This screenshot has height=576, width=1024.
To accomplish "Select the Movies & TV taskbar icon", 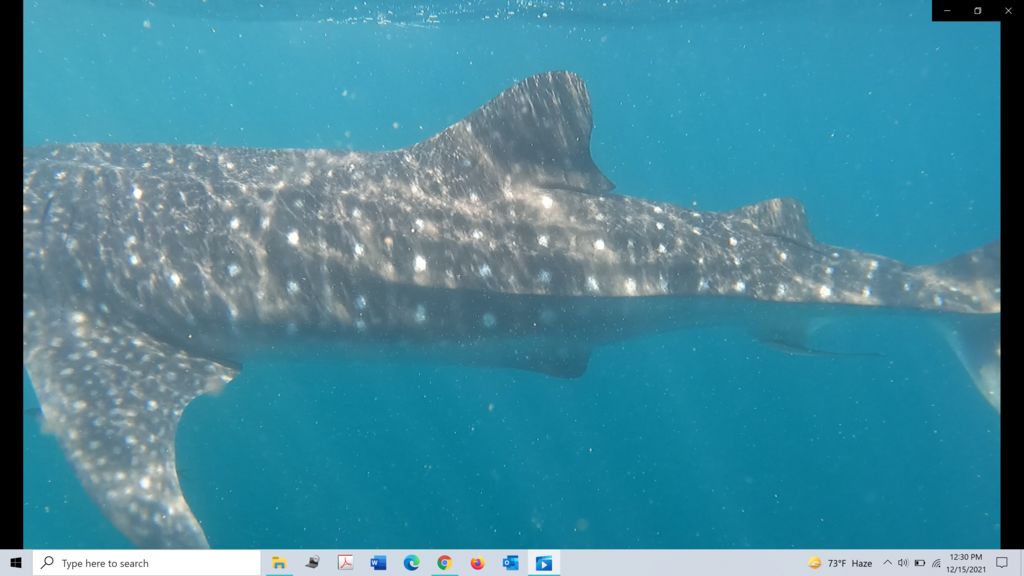I will [543, 563].
